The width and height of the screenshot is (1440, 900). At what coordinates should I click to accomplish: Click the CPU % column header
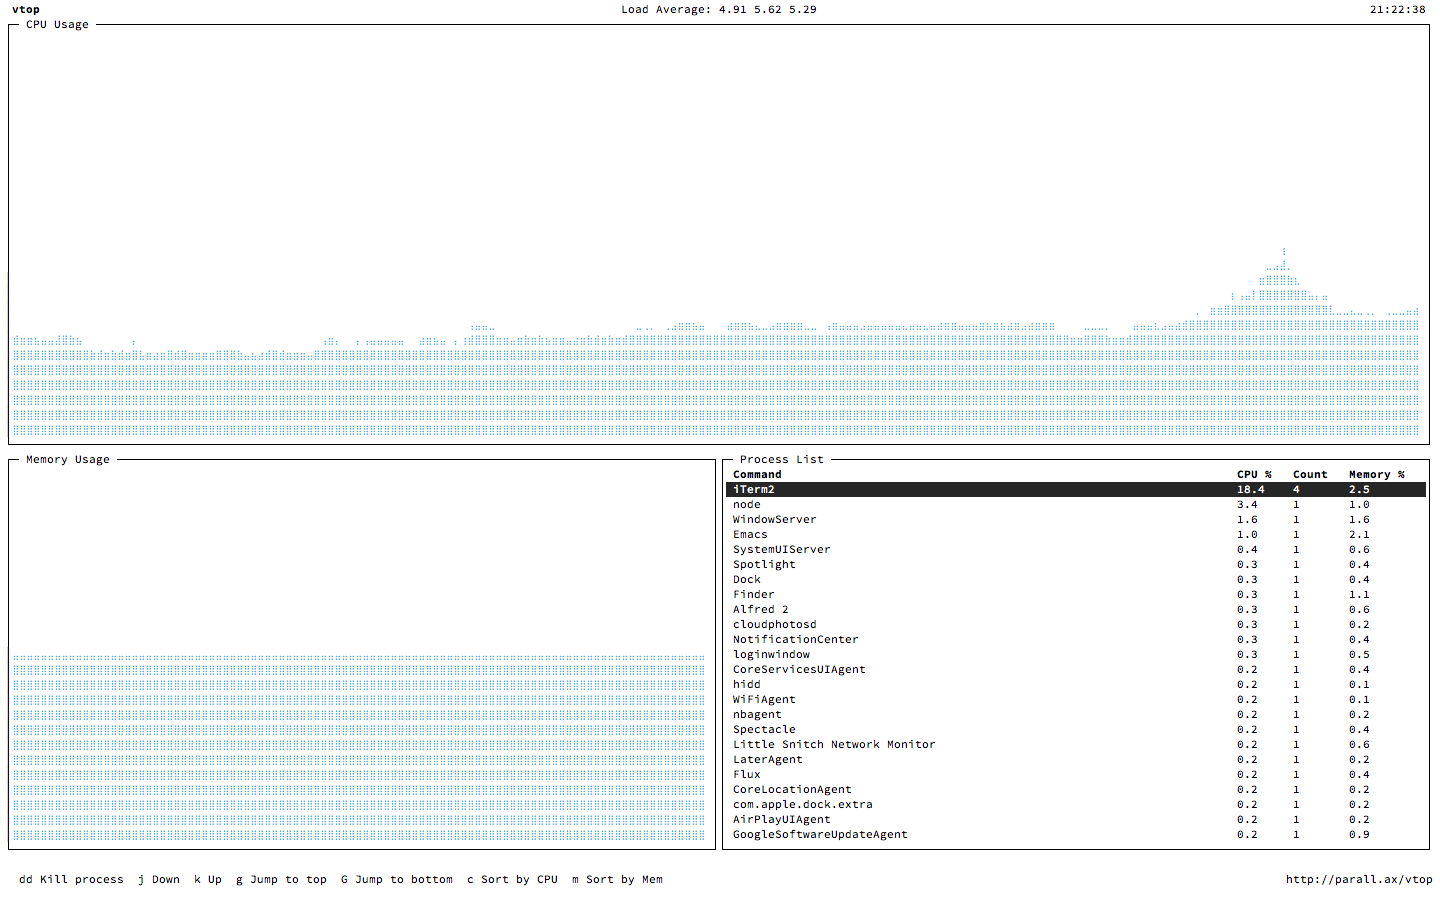click(1254, 475)
